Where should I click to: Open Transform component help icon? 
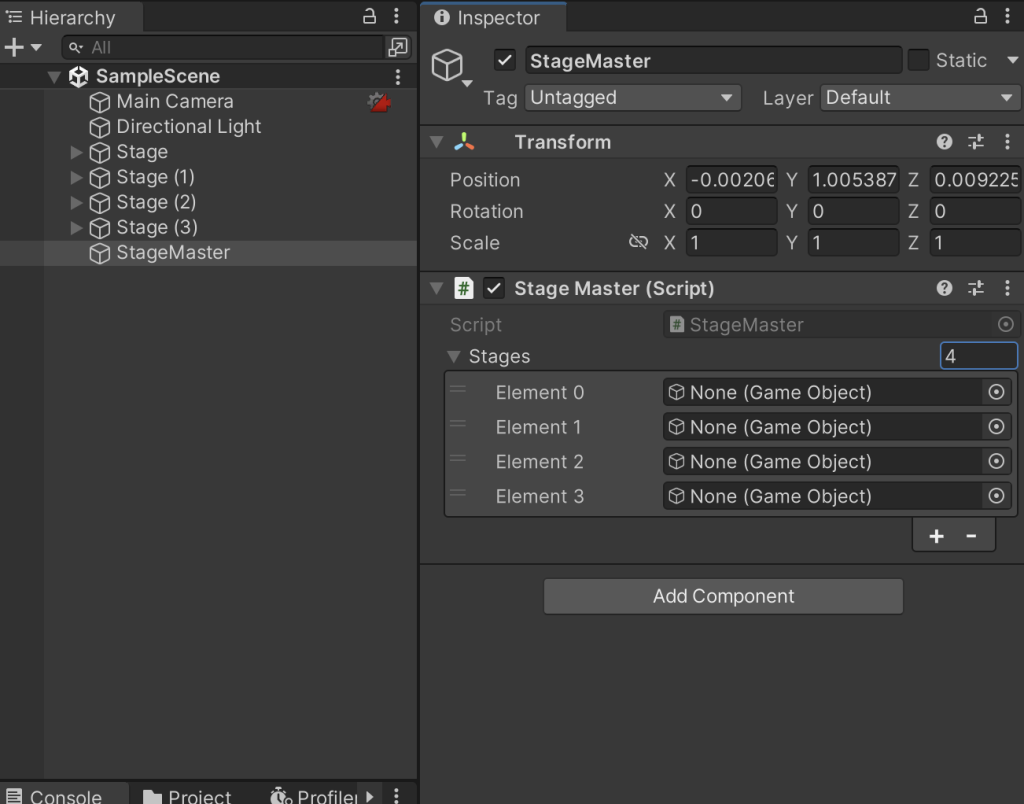click(944, 142)
